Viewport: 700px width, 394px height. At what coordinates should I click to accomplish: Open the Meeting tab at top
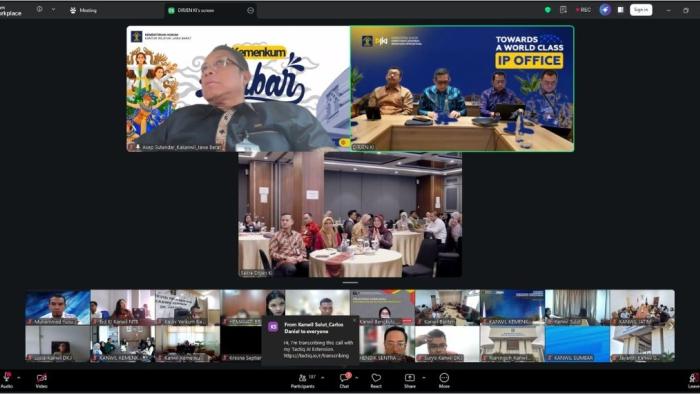(83, 10)
